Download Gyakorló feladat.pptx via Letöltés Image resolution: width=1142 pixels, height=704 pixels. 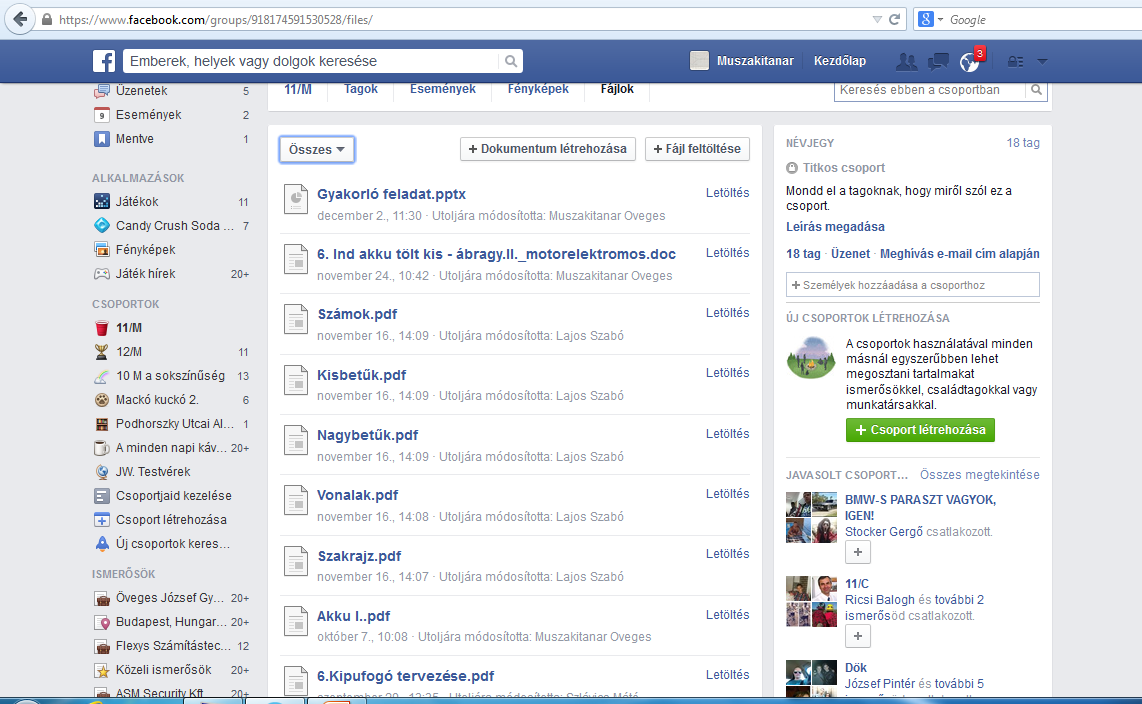click(x=728, y=193)
